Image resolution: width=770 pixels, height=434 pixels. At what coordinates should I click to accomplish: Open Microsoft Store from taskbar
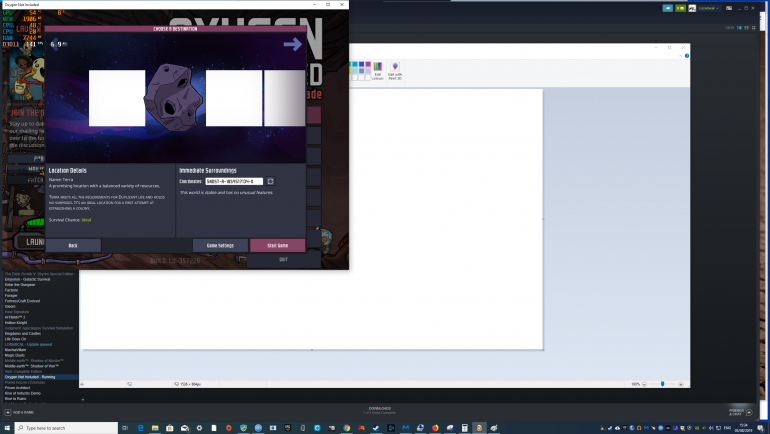point(170,428)
